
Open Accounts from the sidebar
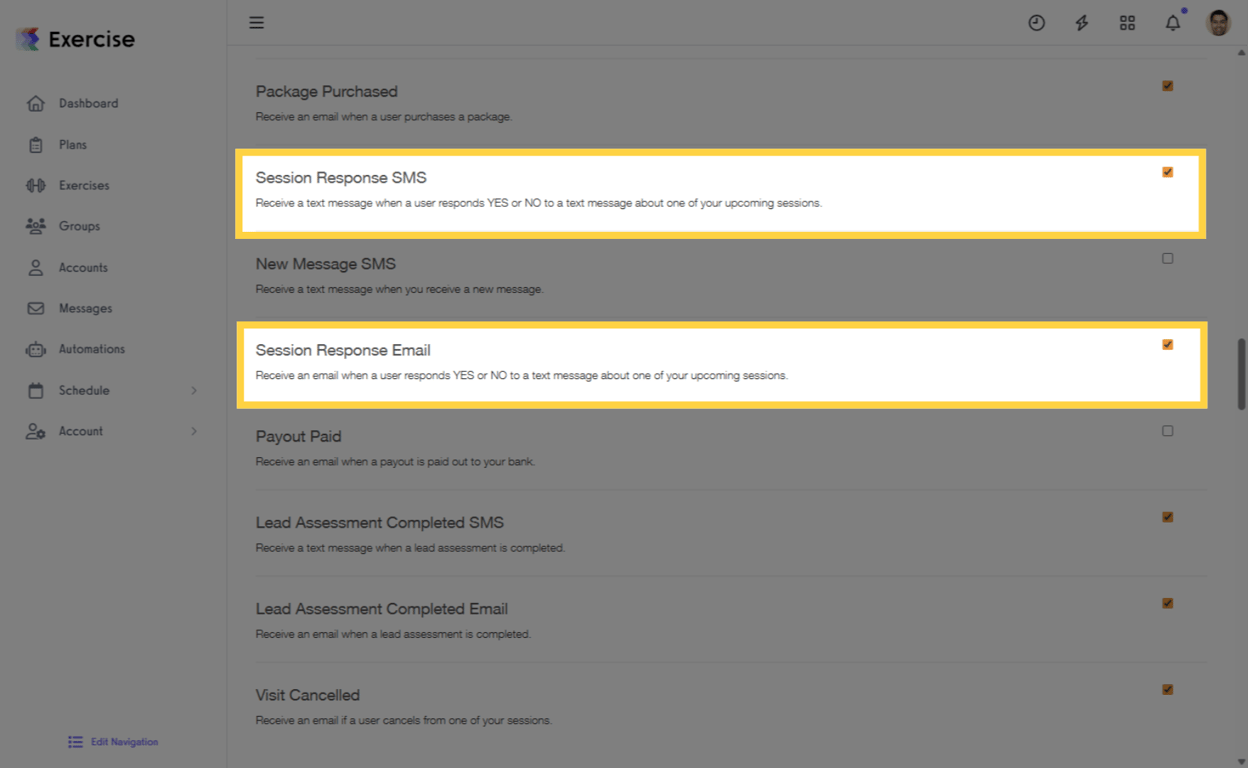(83, 267)
